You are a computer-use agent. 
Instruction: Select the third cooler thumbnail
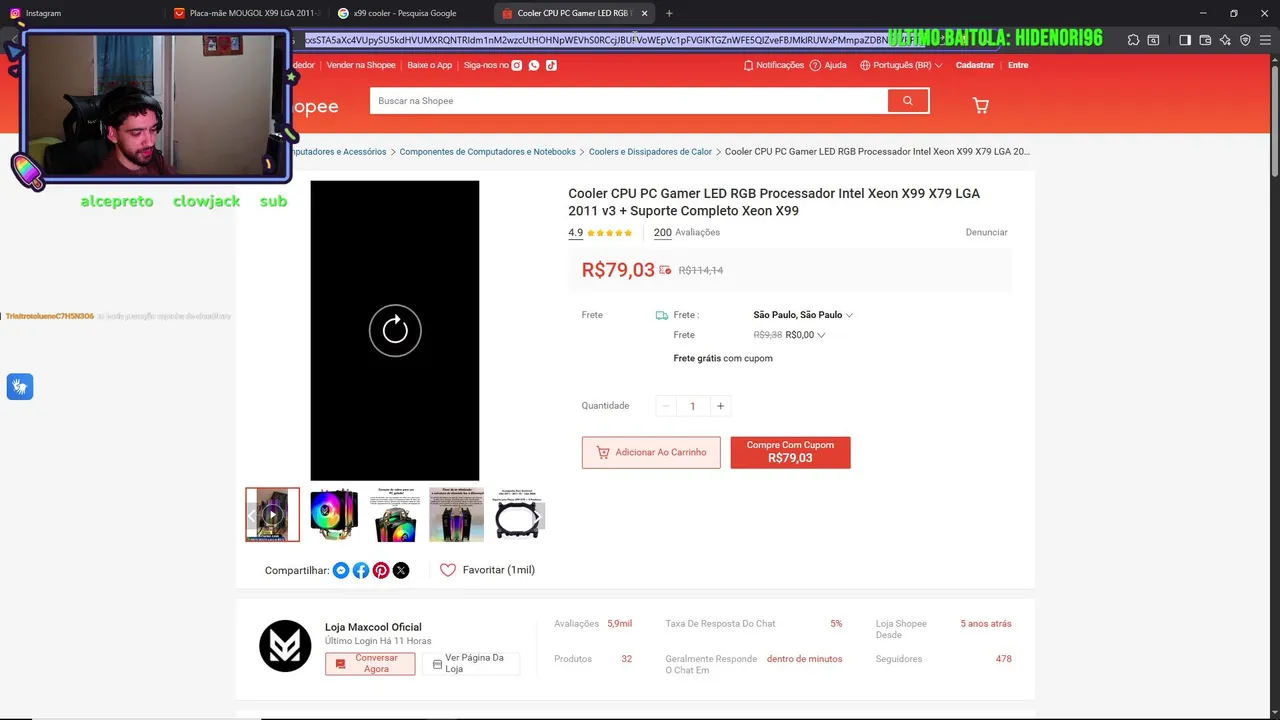[x=395, y=515]
